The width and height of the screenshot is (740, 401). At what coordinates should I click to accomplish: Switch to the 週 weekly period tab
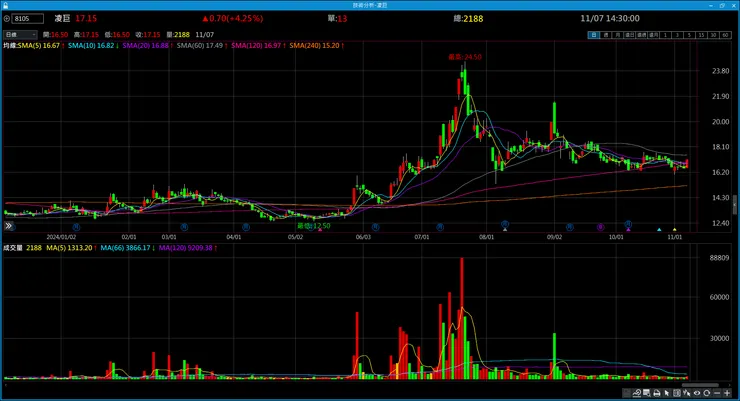coord(606,35)
